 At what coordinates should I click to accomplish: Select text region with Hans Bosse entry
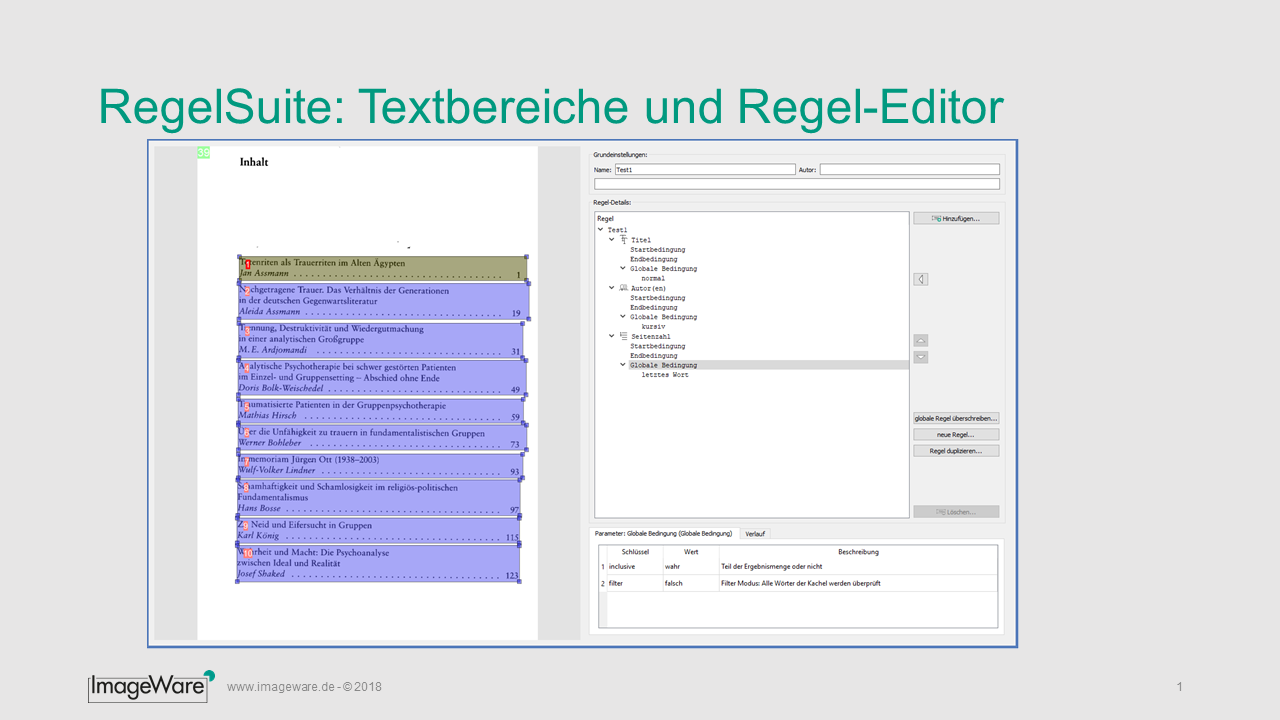click(379, 498)
